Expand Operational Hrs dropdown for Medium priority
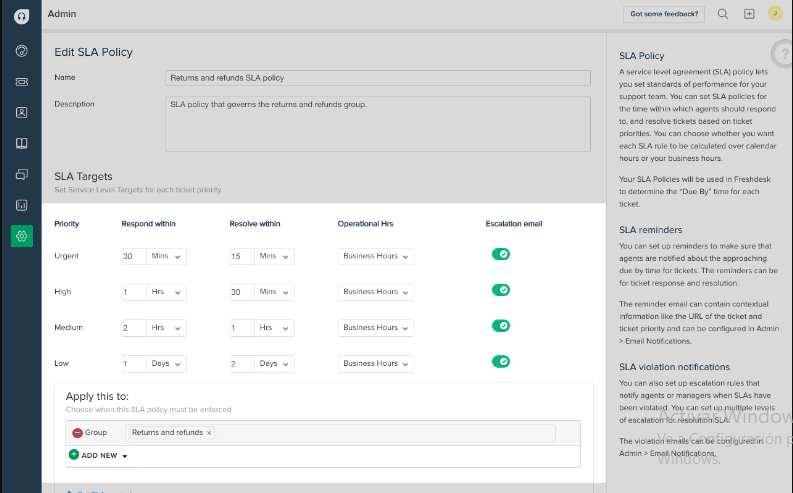 click(376, 328)
